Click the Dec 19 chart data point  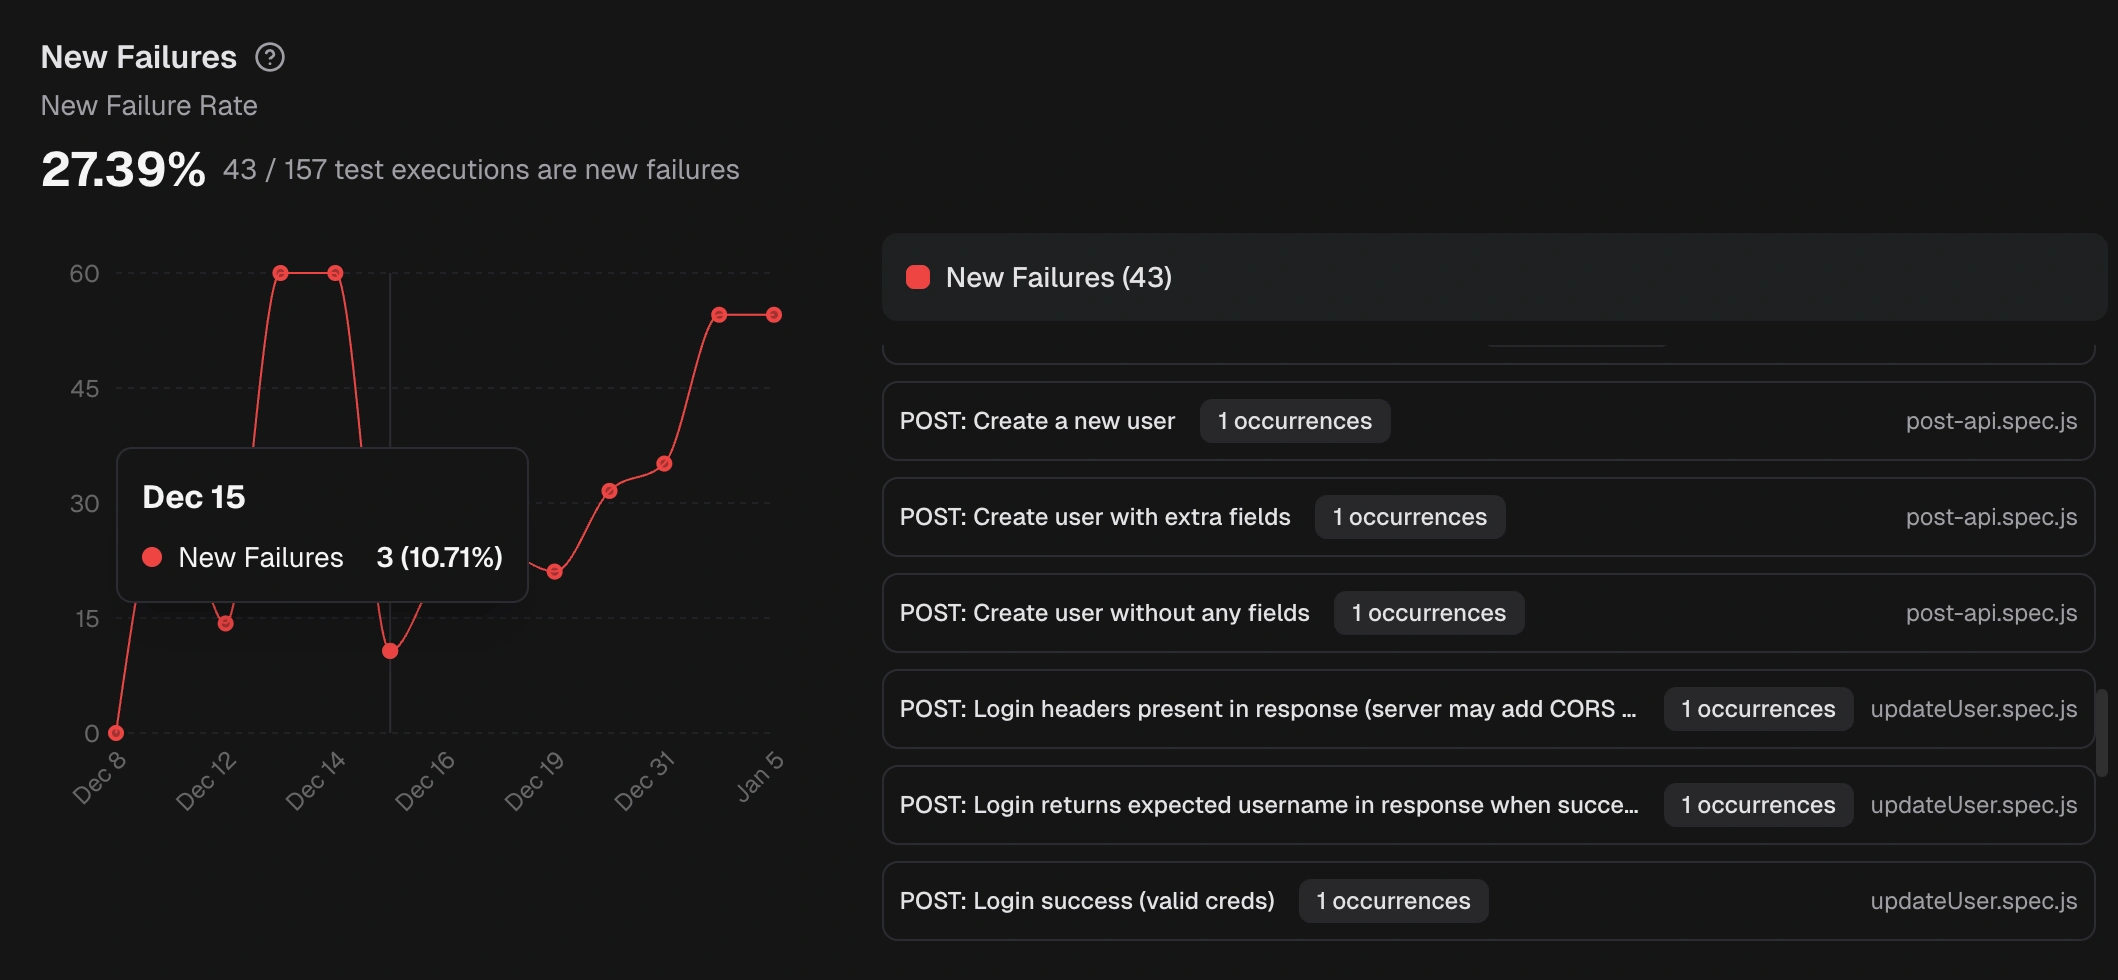(555, 572)
